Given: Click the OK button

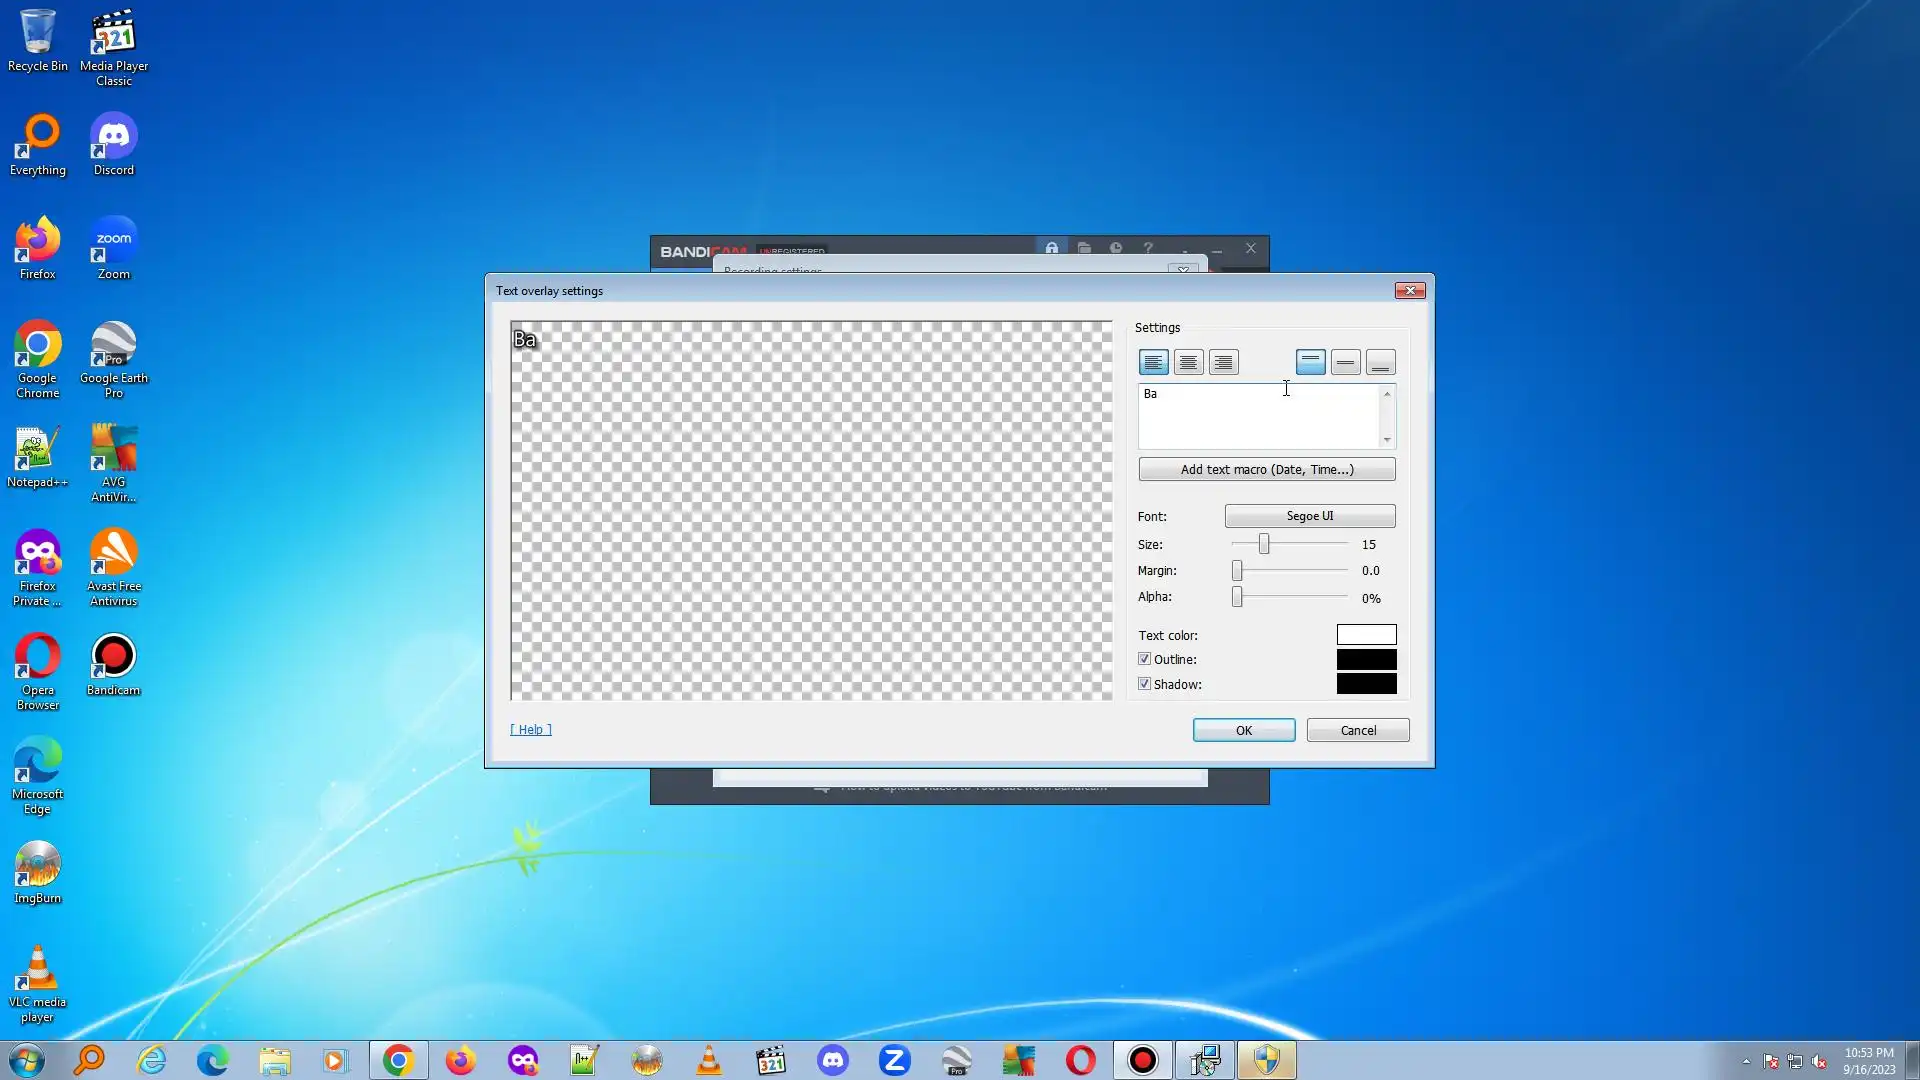Looking at the screenshot, I should tap(1243, 730).
